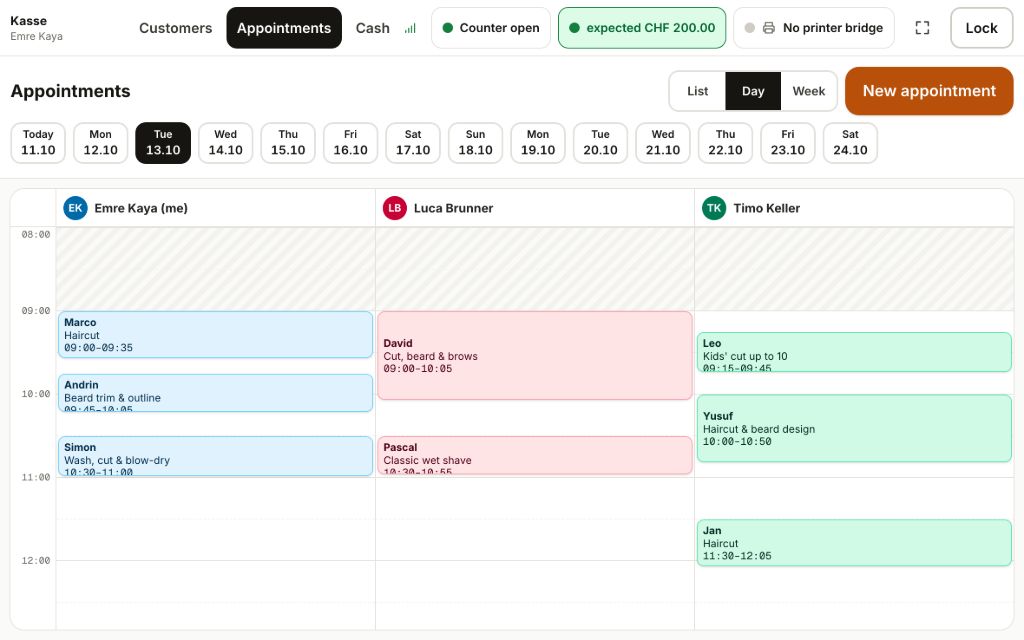
Task: Select Tue 20.10 date chip
Action: (x=600, y=143)
